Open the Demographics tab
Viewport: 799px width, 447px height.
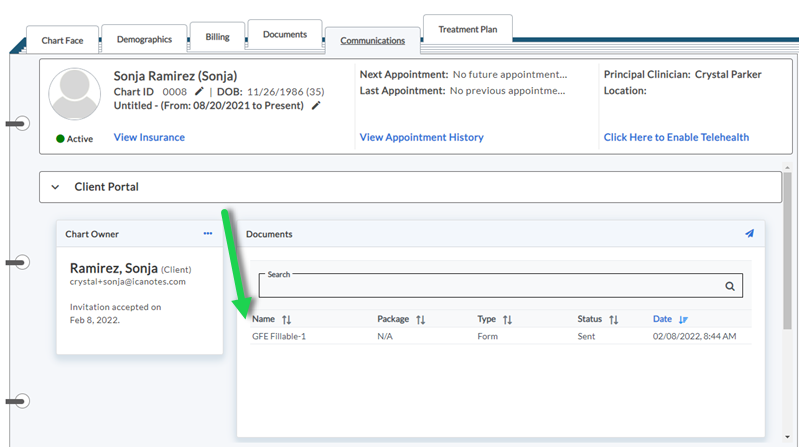pyautogui.click(x=144, y=40)
